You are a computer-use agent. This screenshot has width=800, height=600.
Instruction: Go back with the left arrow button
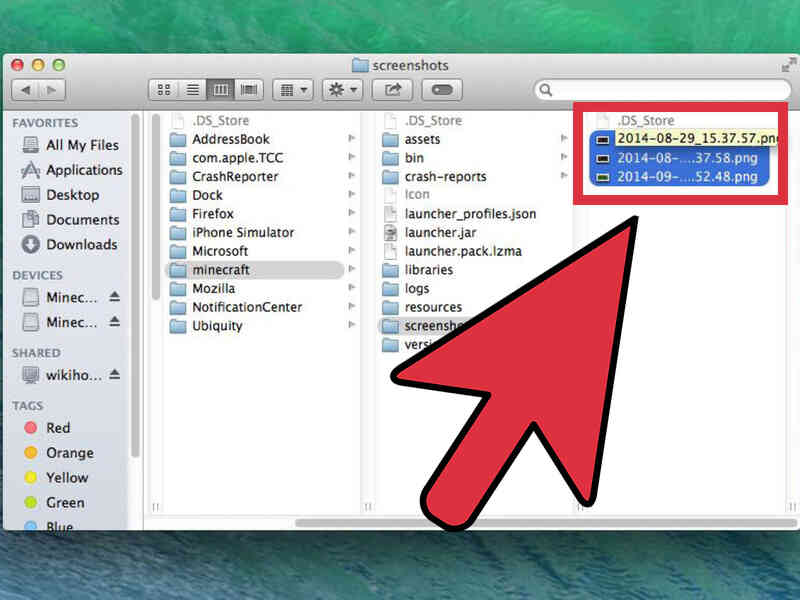(x=26, y=90)
